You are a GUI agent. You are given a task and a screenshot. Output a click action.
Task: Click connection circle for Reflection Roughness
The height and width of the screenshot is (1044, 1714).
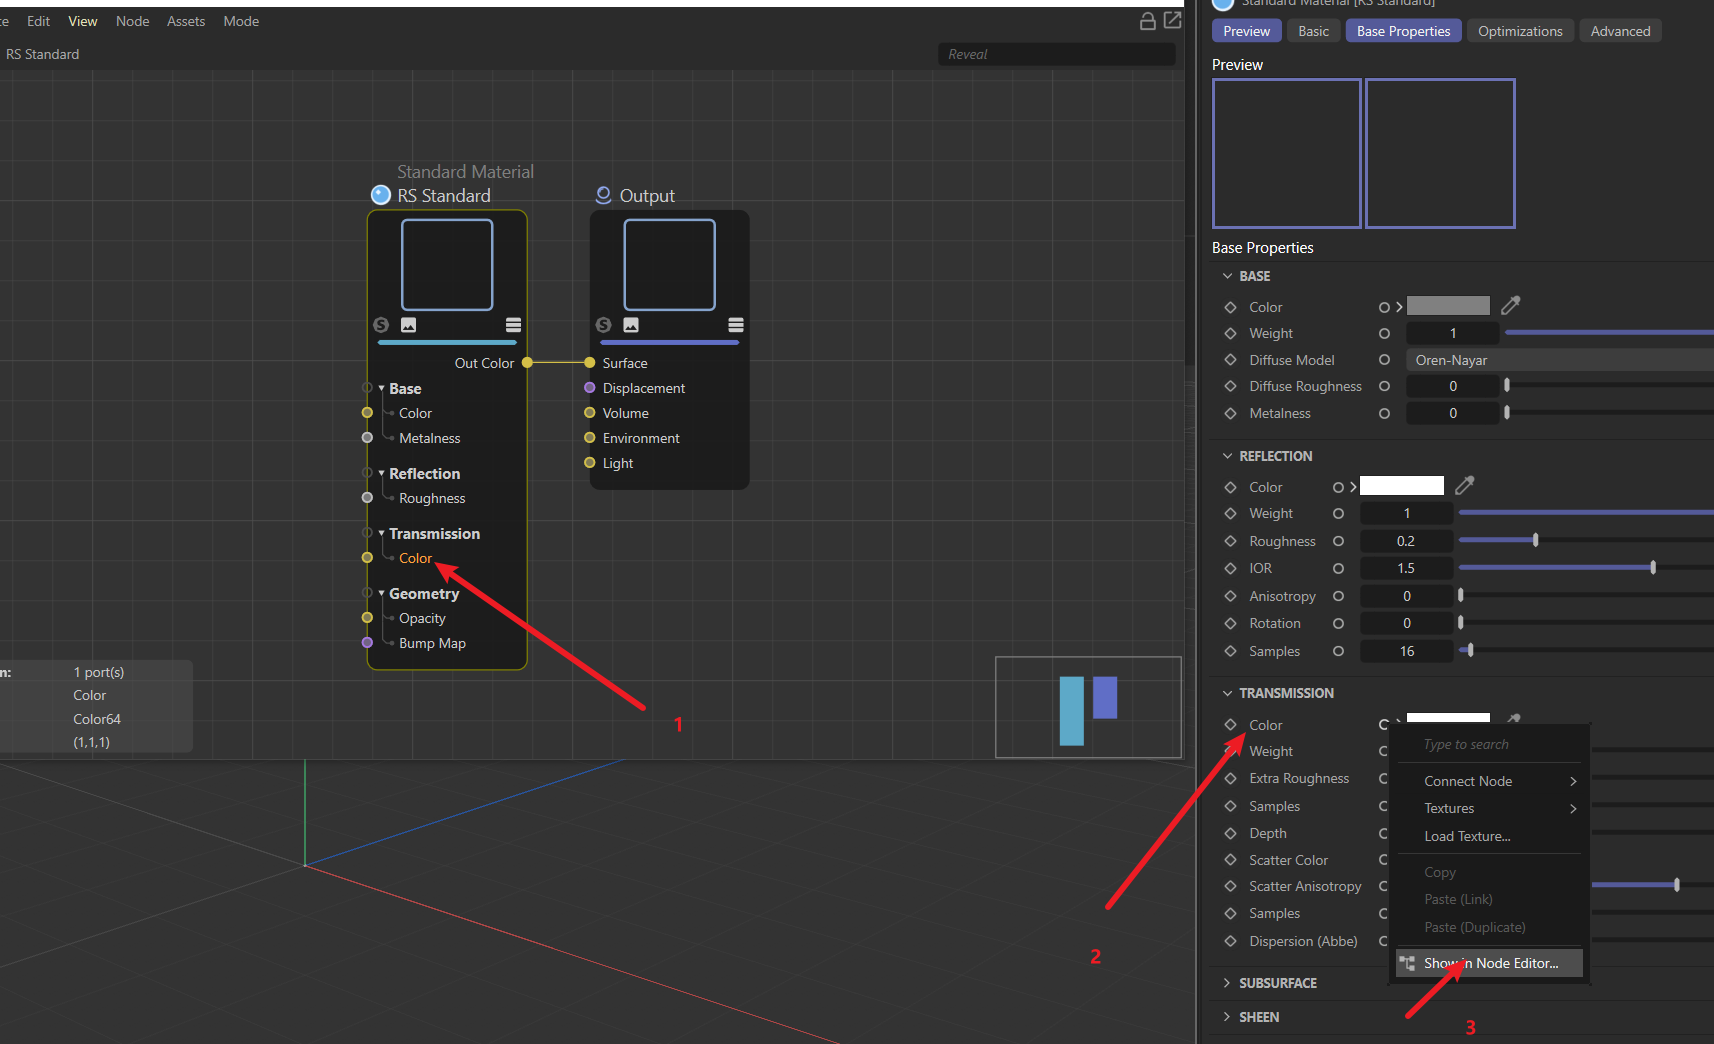pyautogui.click(x=1338, y=541)
